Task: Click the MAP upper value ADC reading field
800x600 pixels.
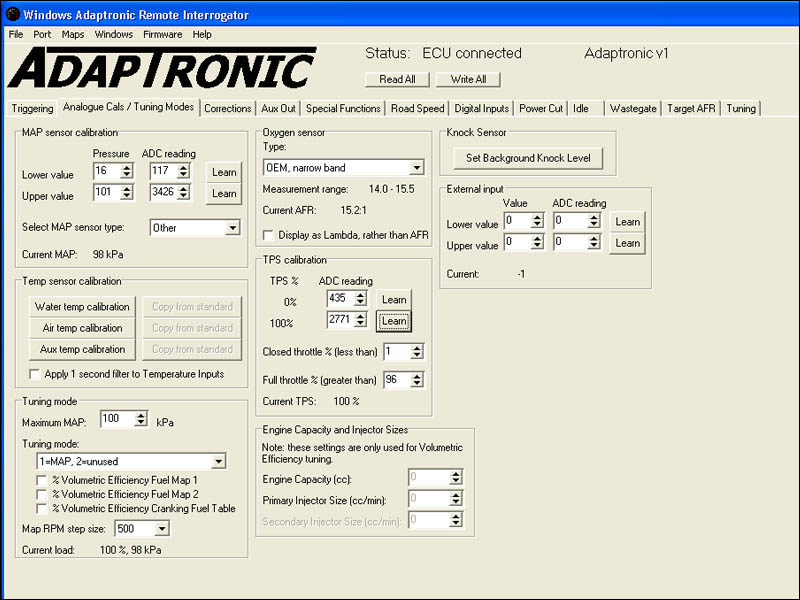Action: coord(163,192)
